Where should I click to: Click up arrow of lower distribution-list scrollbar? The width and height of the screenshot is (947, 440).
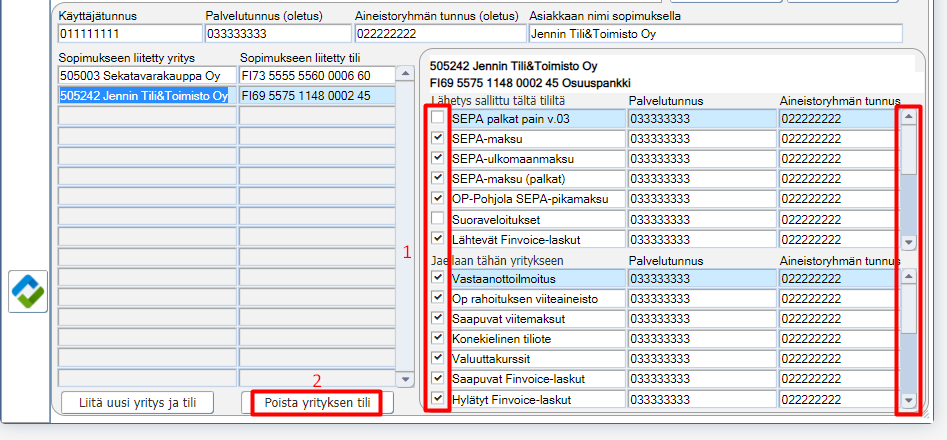908,276
